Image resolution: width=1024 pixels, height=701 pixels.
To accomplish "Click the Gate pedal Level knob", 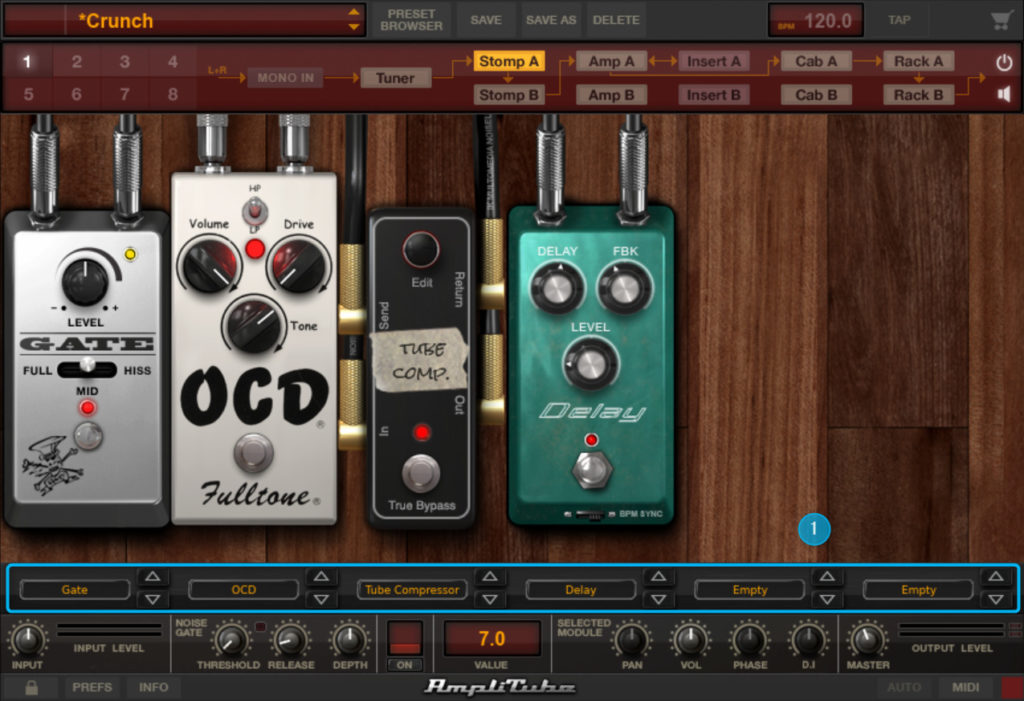I will [85, 282].
